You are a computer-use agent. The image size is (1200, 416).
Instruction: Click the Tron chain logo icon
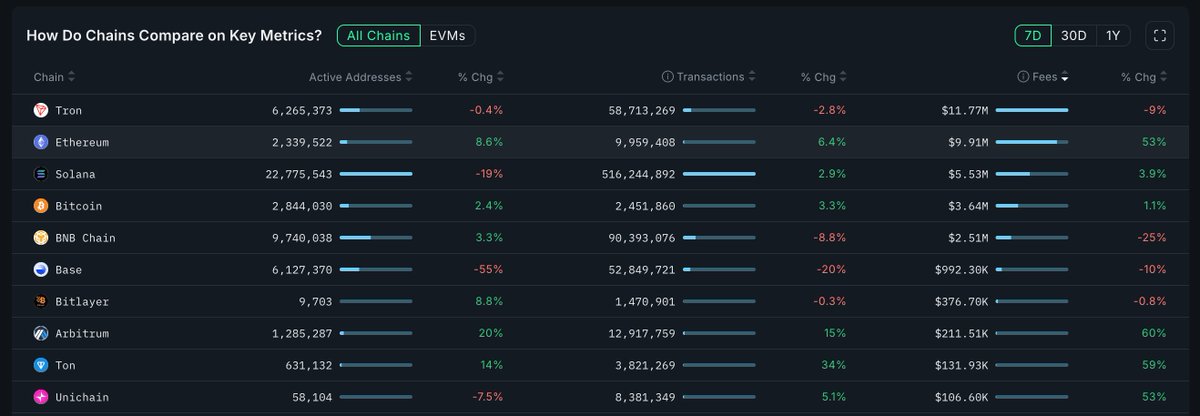tap(41, 110)
